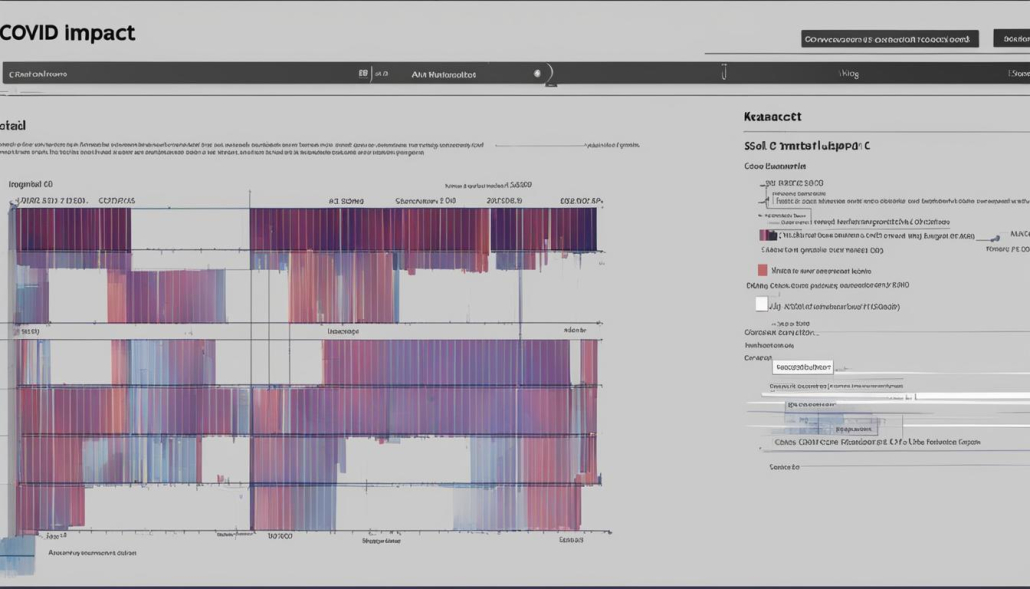Click the curved bracket icon after the round dot
The image size is (1030, 589).
pos(550,74)
